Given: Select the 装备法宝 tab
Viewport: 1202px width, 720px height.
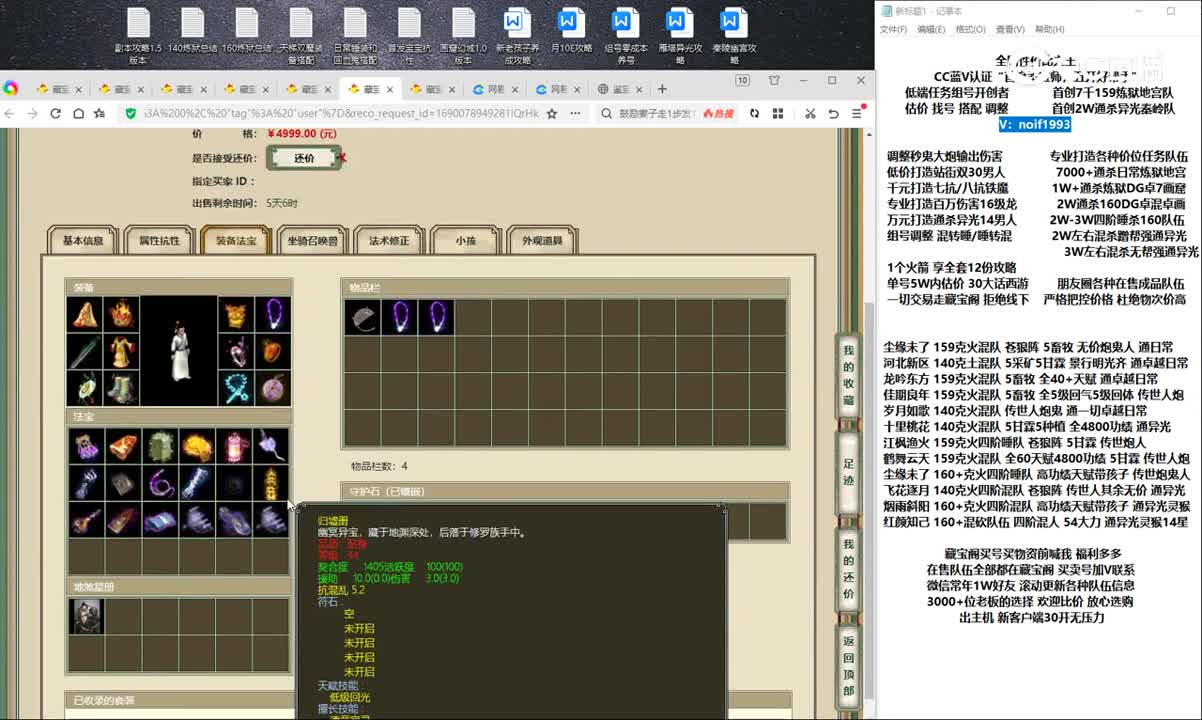Looking at the screenshot, I should (x=236, y=240).
